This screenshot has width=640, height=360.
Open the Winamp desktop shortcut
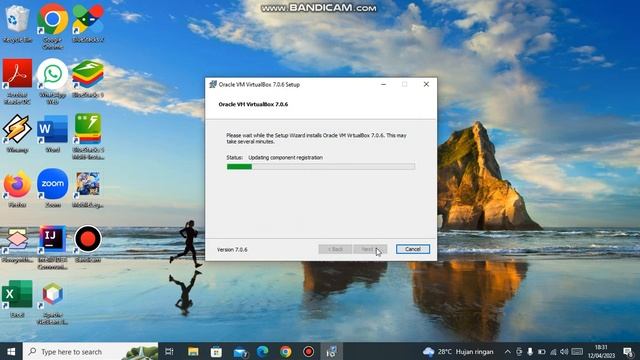pos(17,133)
